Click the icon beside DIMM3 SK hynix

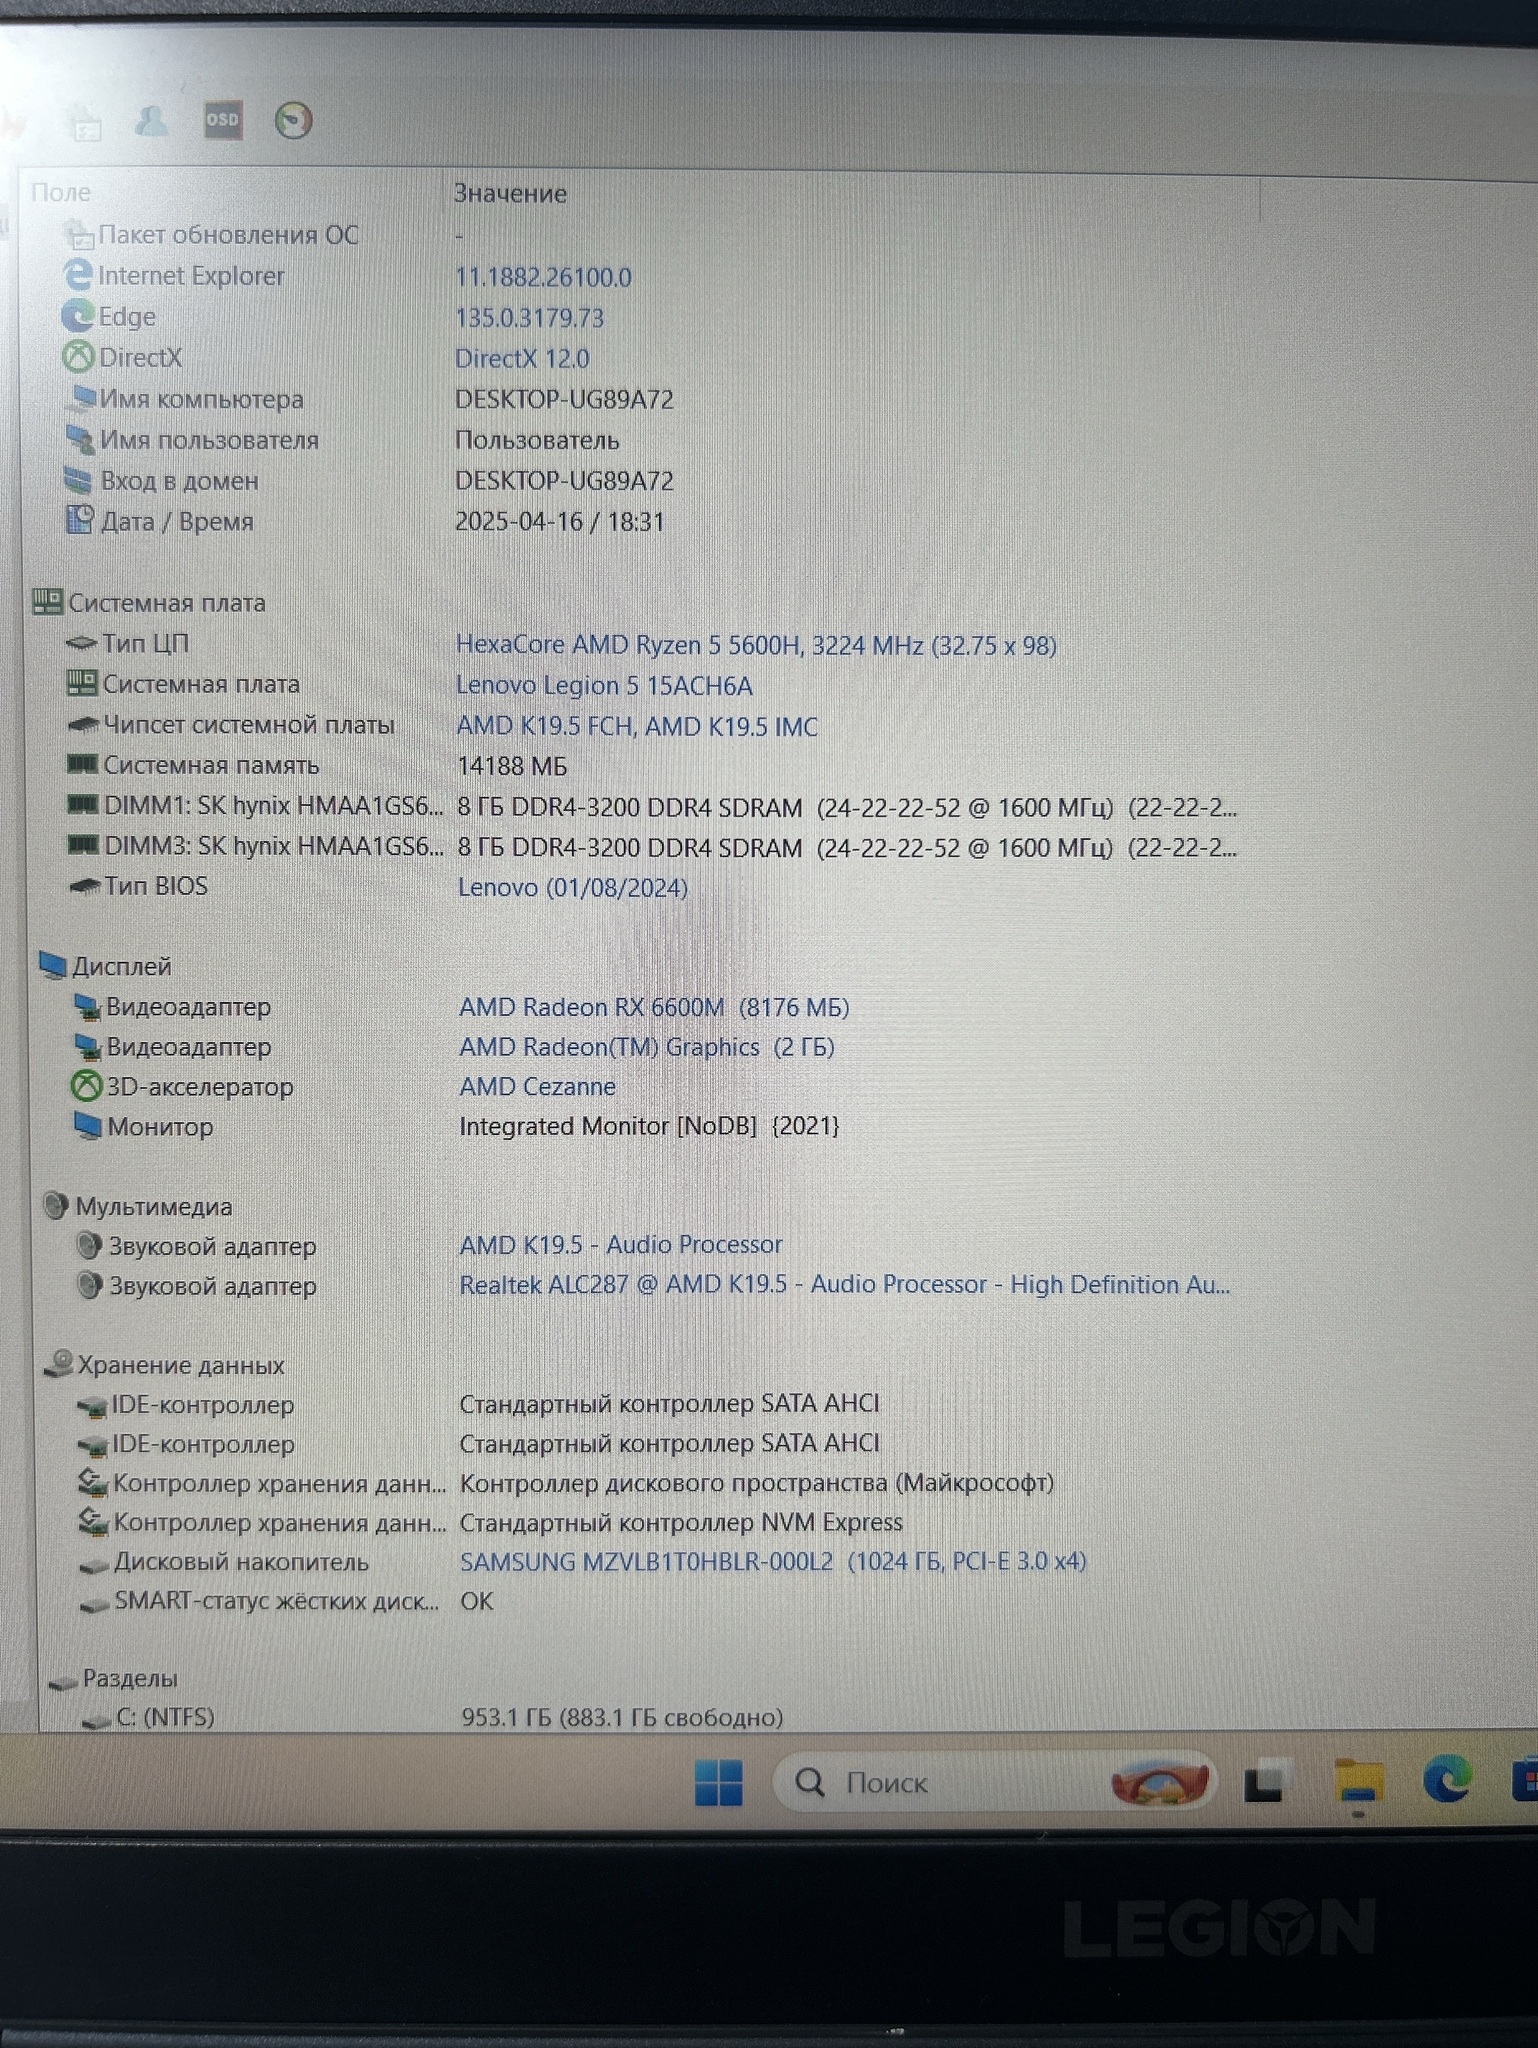tap(83, 845)
